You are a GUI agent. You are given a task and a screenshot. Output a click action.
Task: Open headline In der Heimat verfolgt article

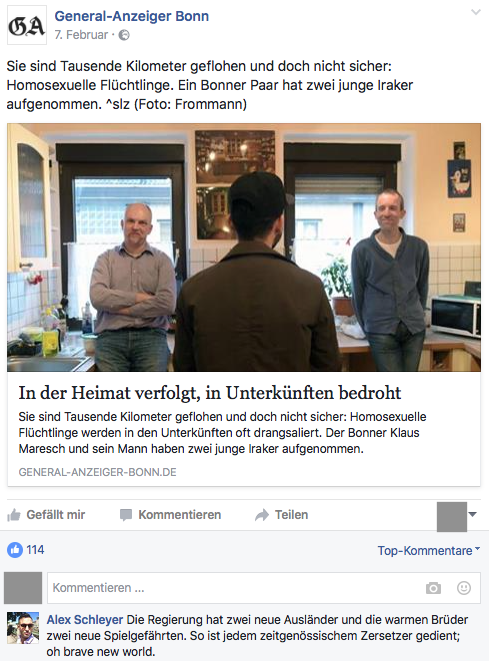pos(210,393)
